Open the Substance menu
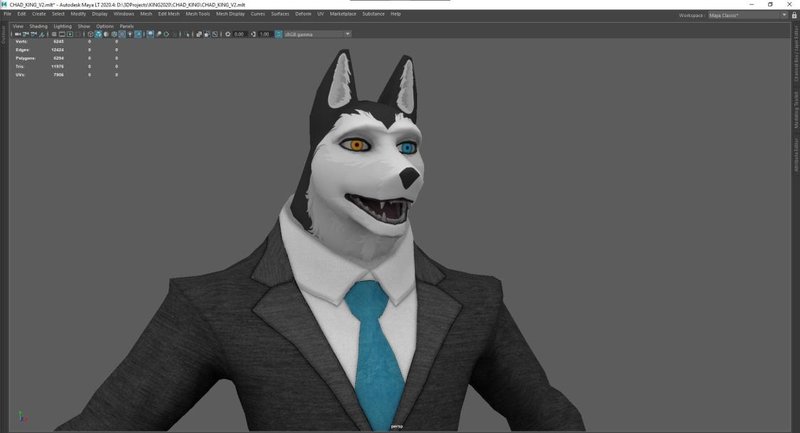Image resolution: width=800 pixels, height=433 pixels. click(x=373, y=14)
